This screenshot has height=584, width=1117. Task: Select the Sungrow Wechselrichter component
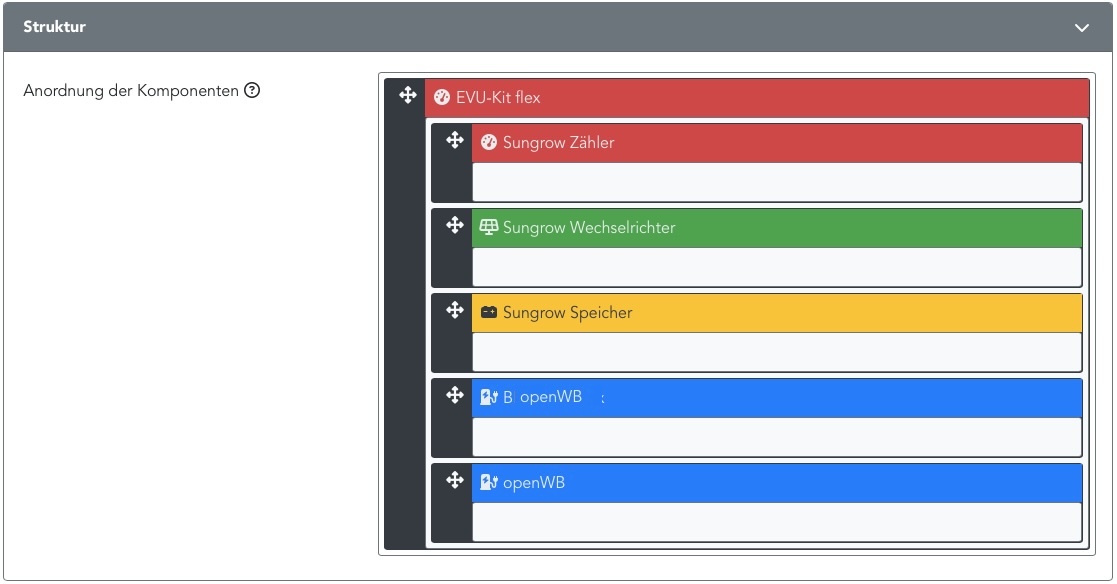pyautogui.click(x=776, y=228)
